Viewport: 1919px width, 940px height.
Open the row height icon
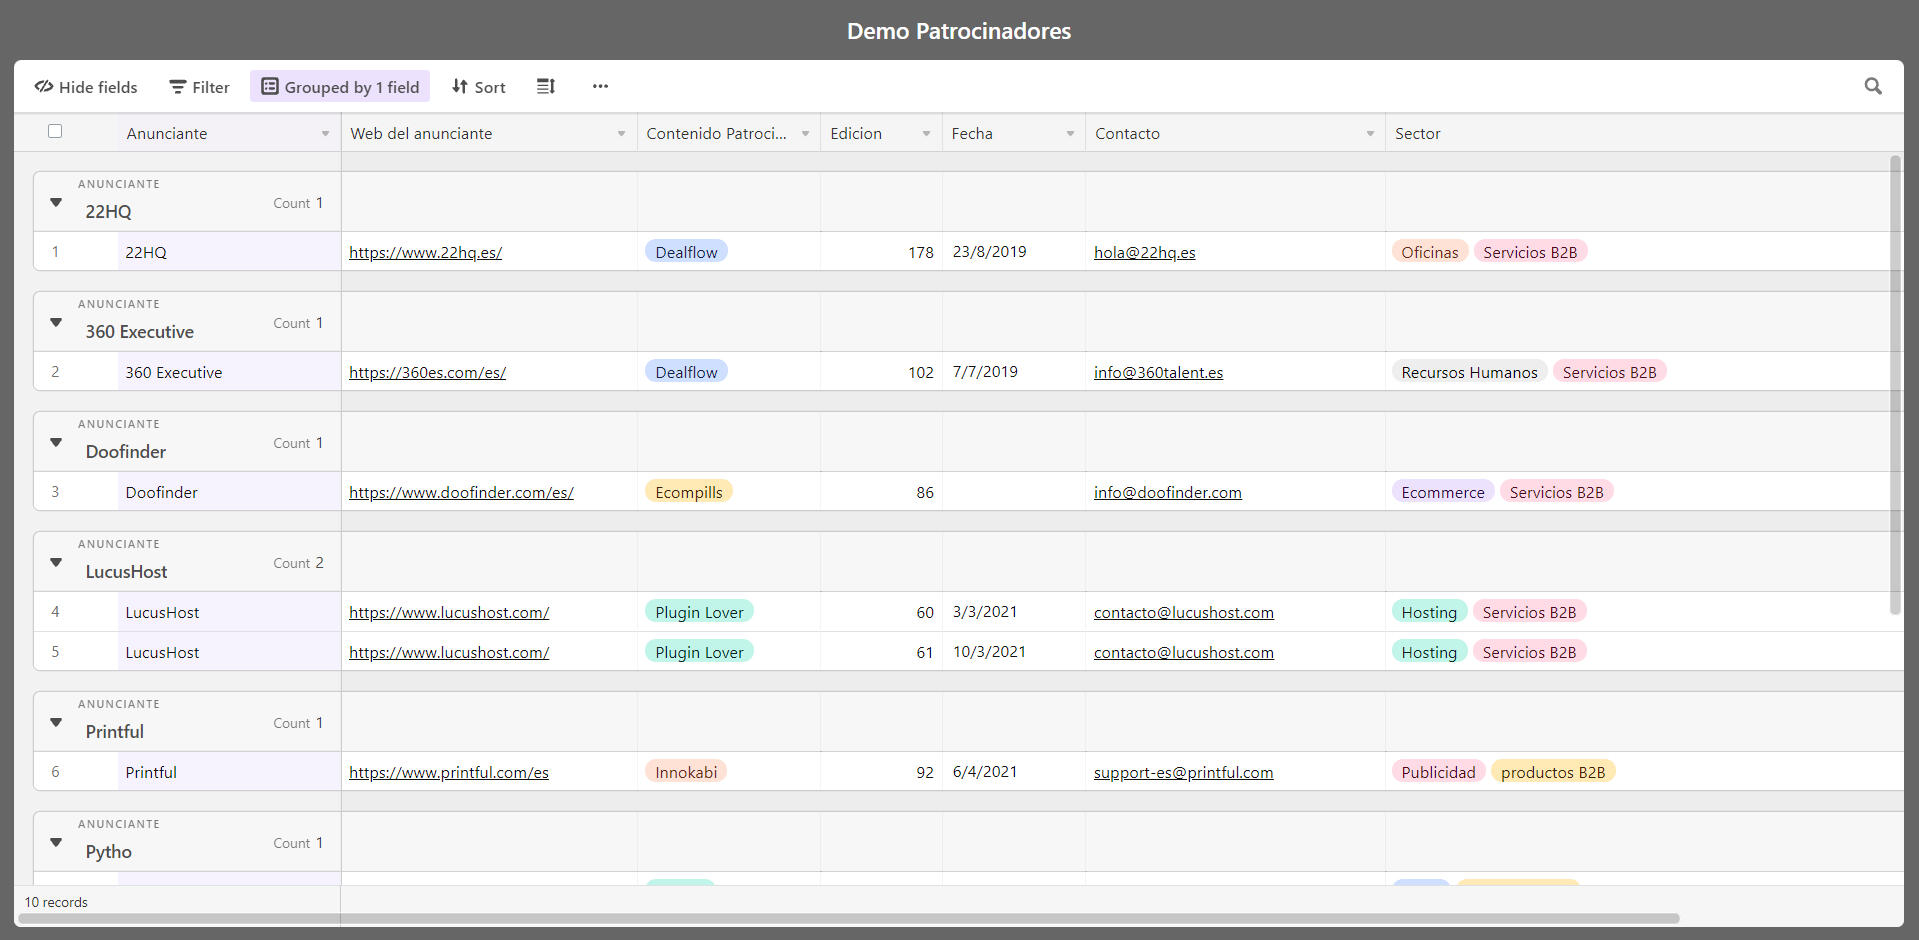pos(545,87)
